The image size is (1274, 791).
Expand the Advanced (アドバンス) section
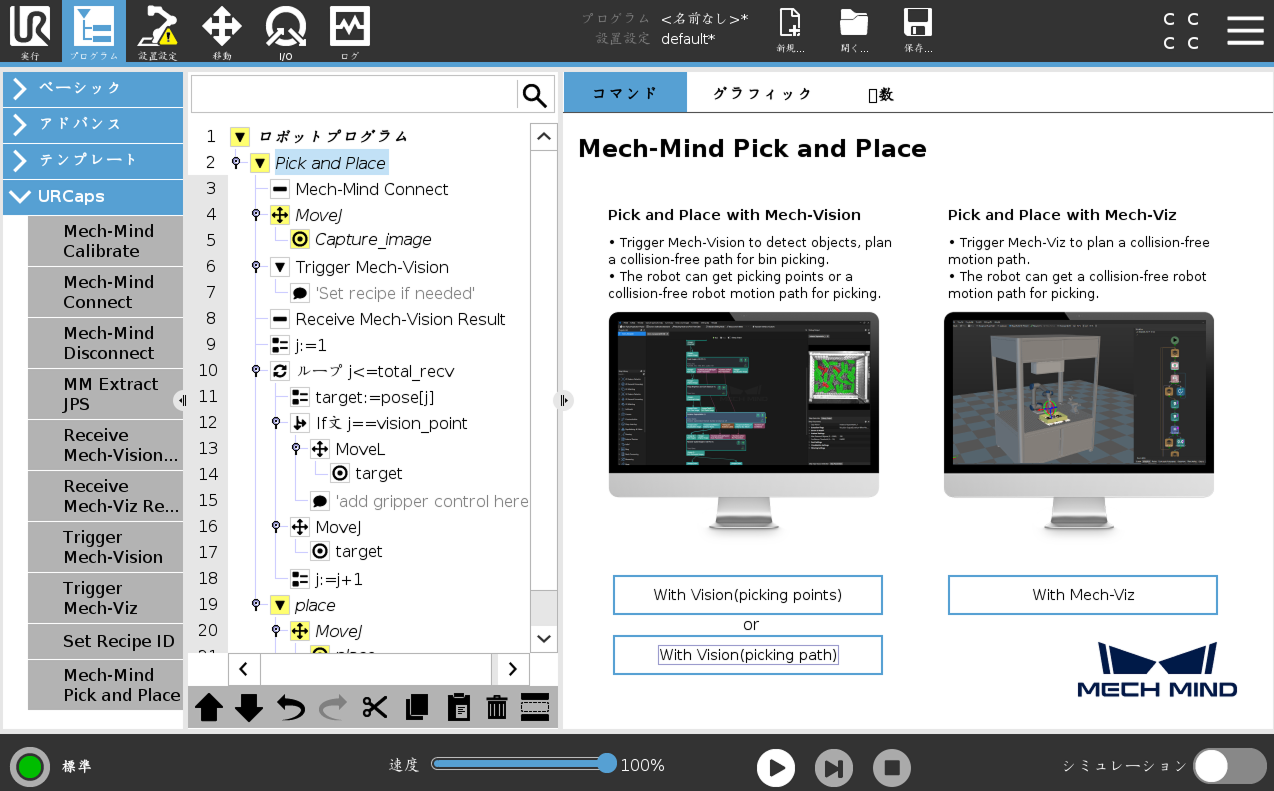point(93,124)
